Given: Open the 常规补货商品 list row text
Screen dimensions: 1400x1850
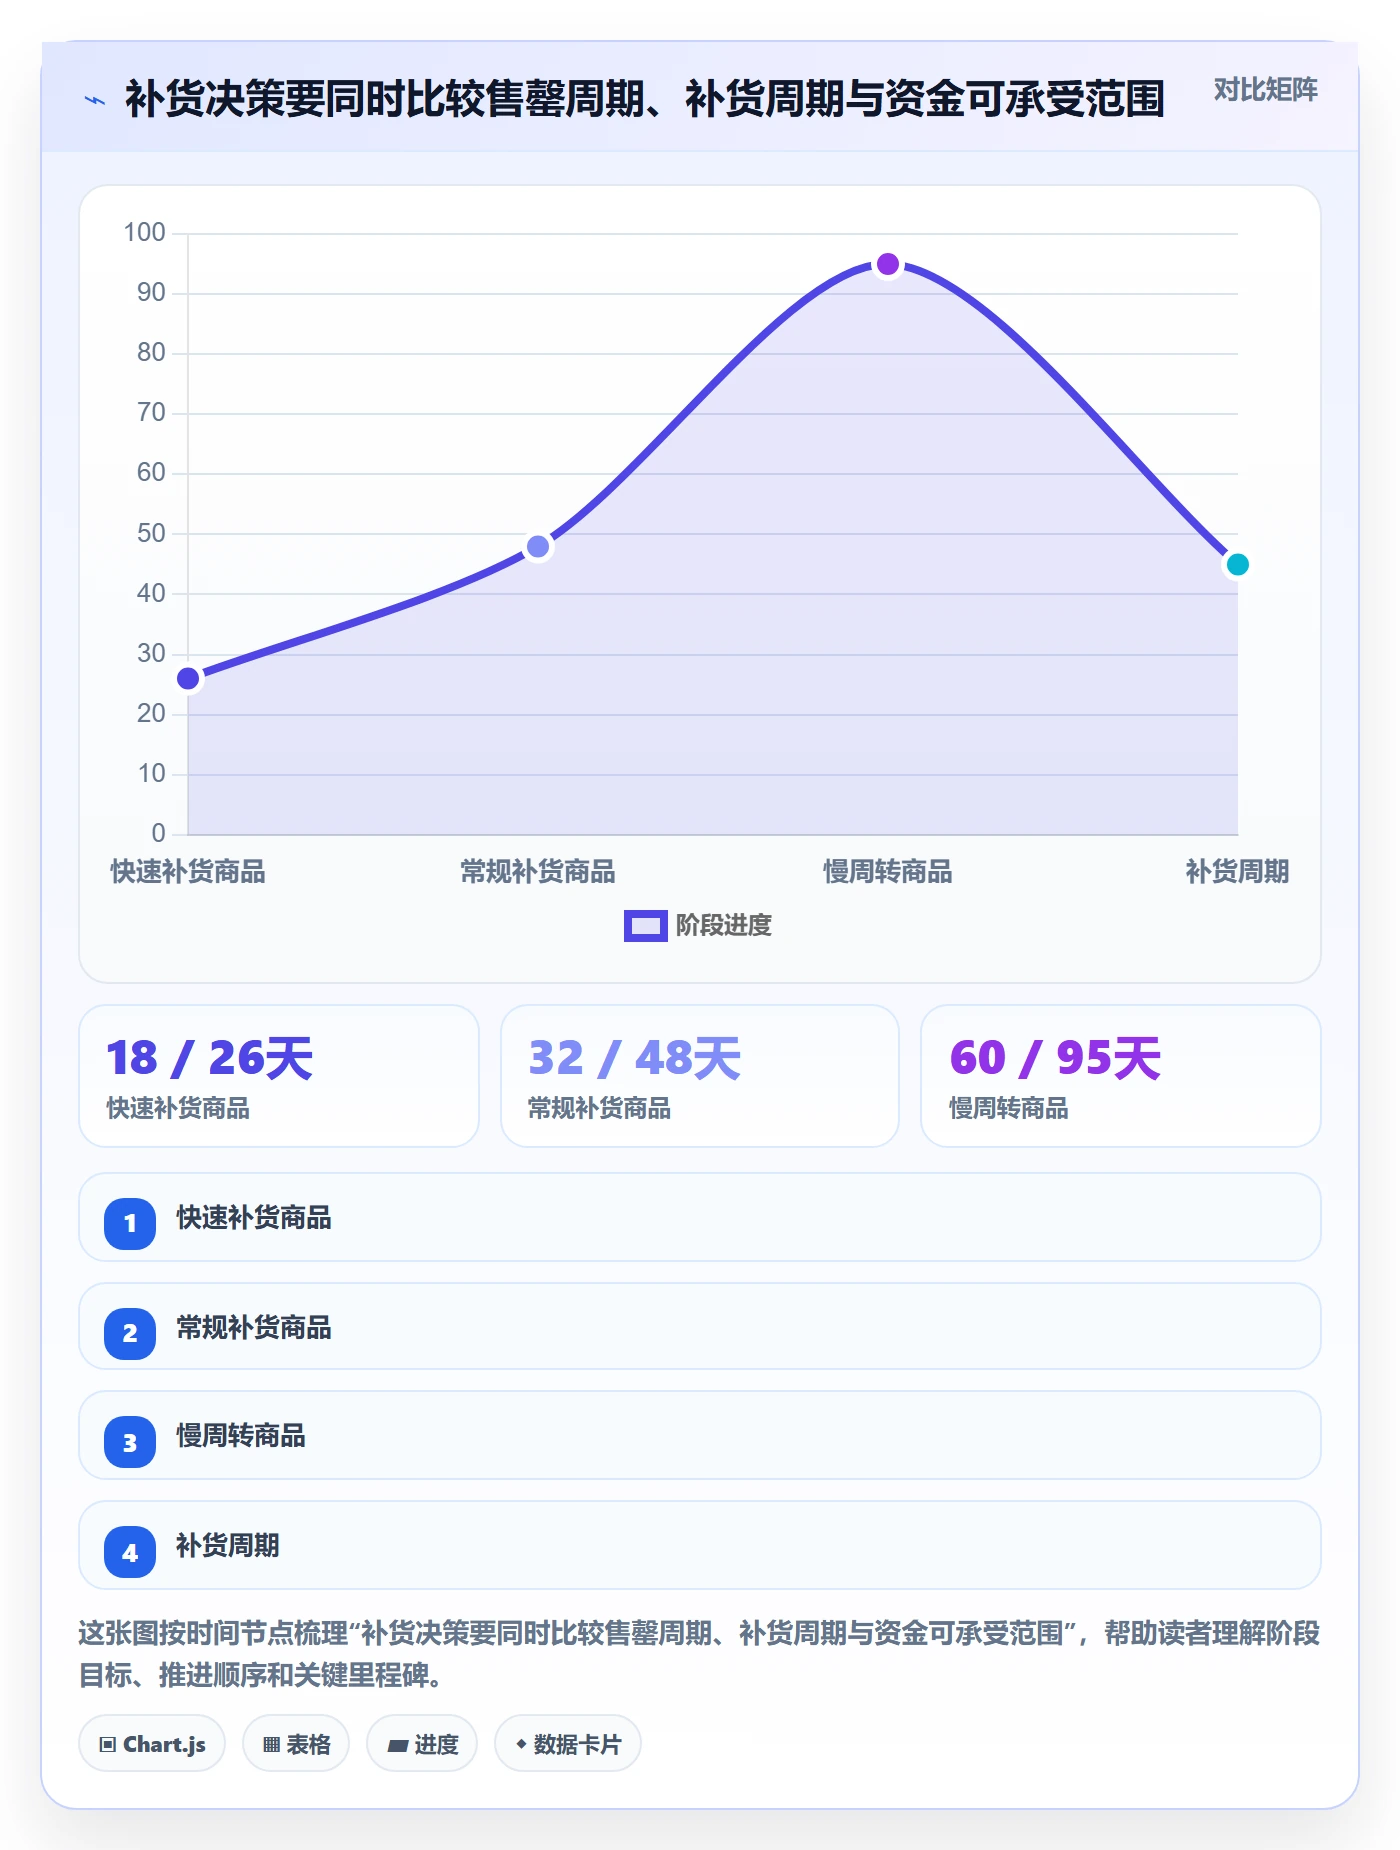Looking at the screenshot, I should (254, 1328).
